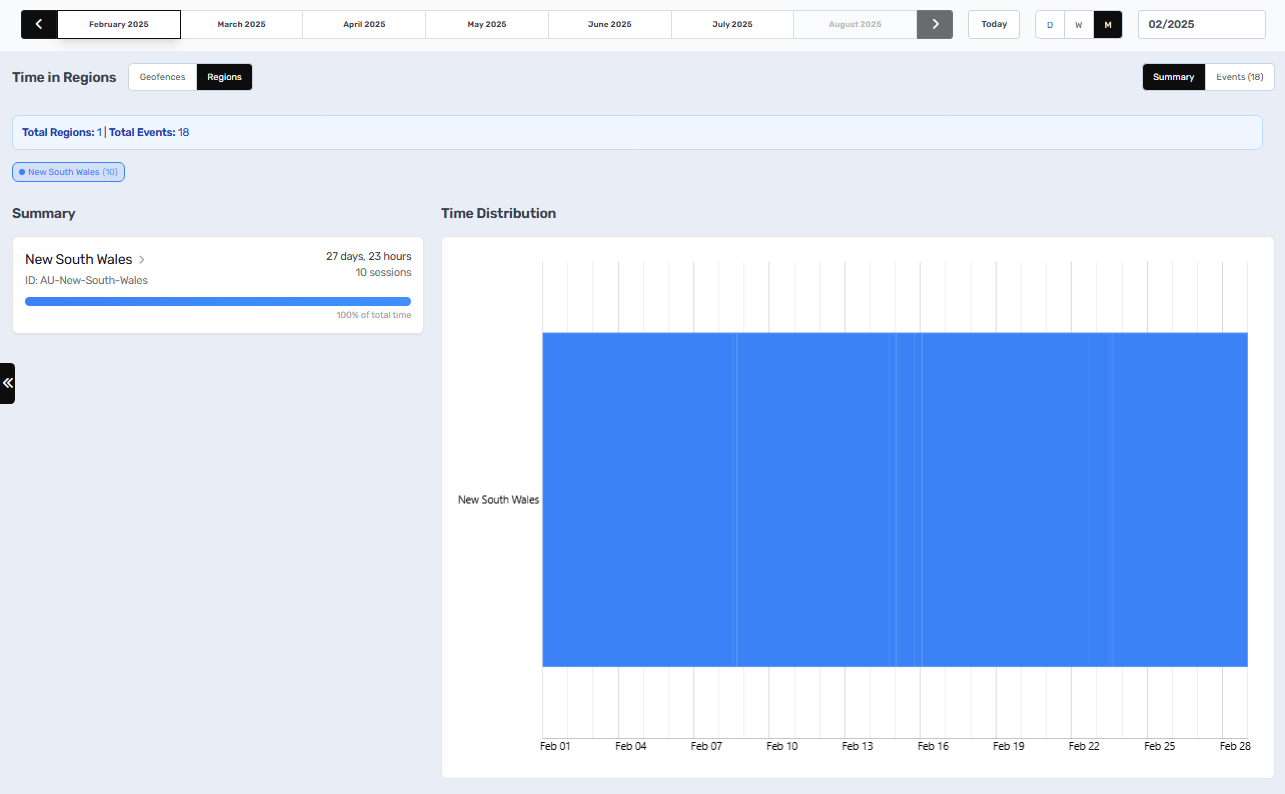The width and height of the screenshot is (1285, 794).
Task: Click '100% of total time' label
Action: tap(373, 315)
